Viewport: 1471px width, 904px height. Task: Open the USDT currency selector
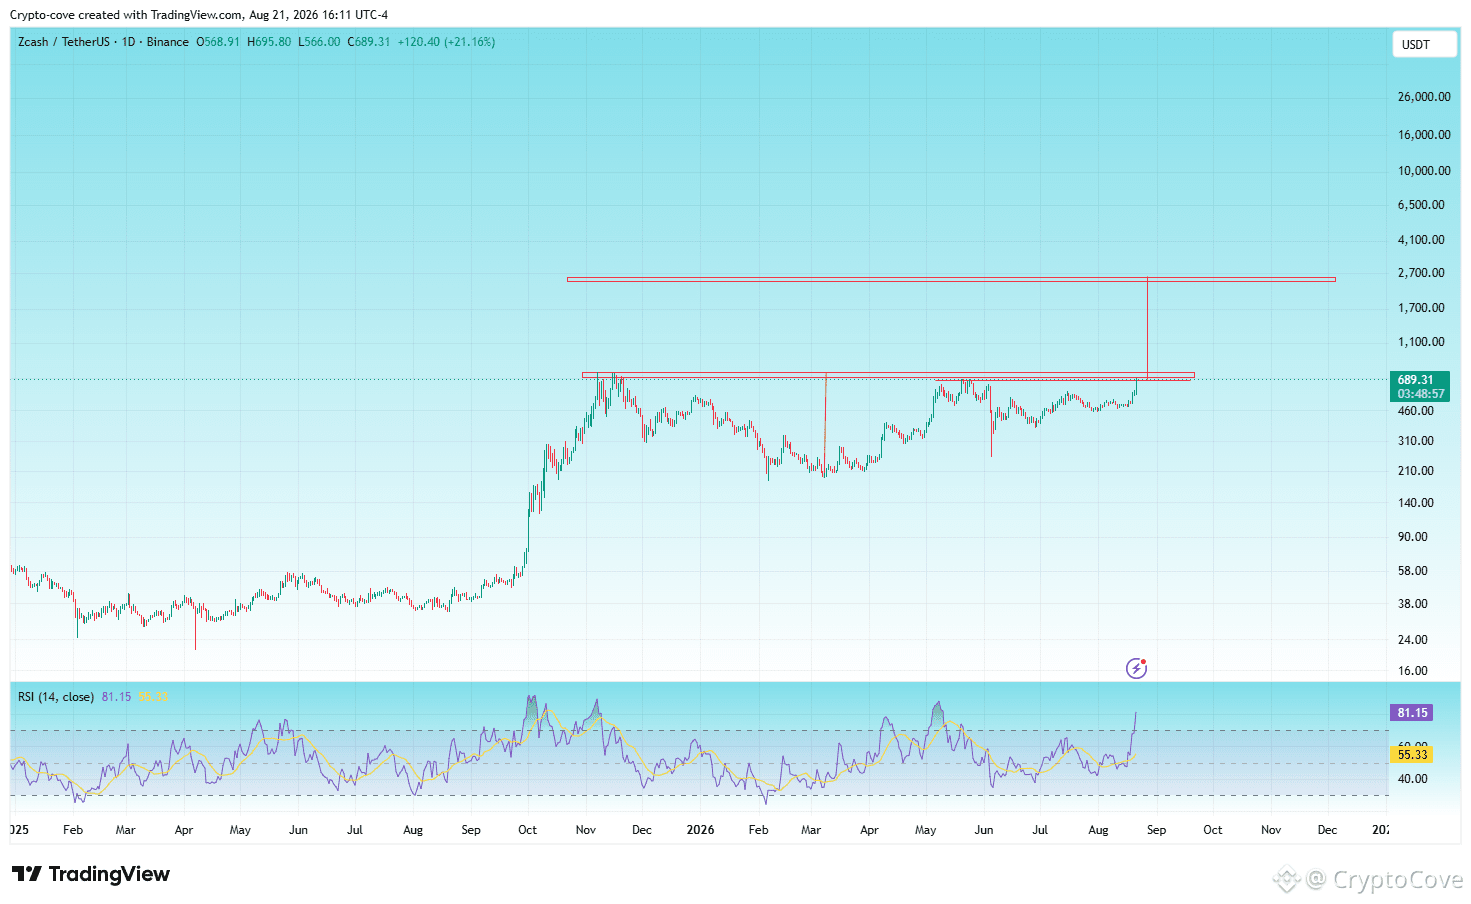click(1424, 45)
